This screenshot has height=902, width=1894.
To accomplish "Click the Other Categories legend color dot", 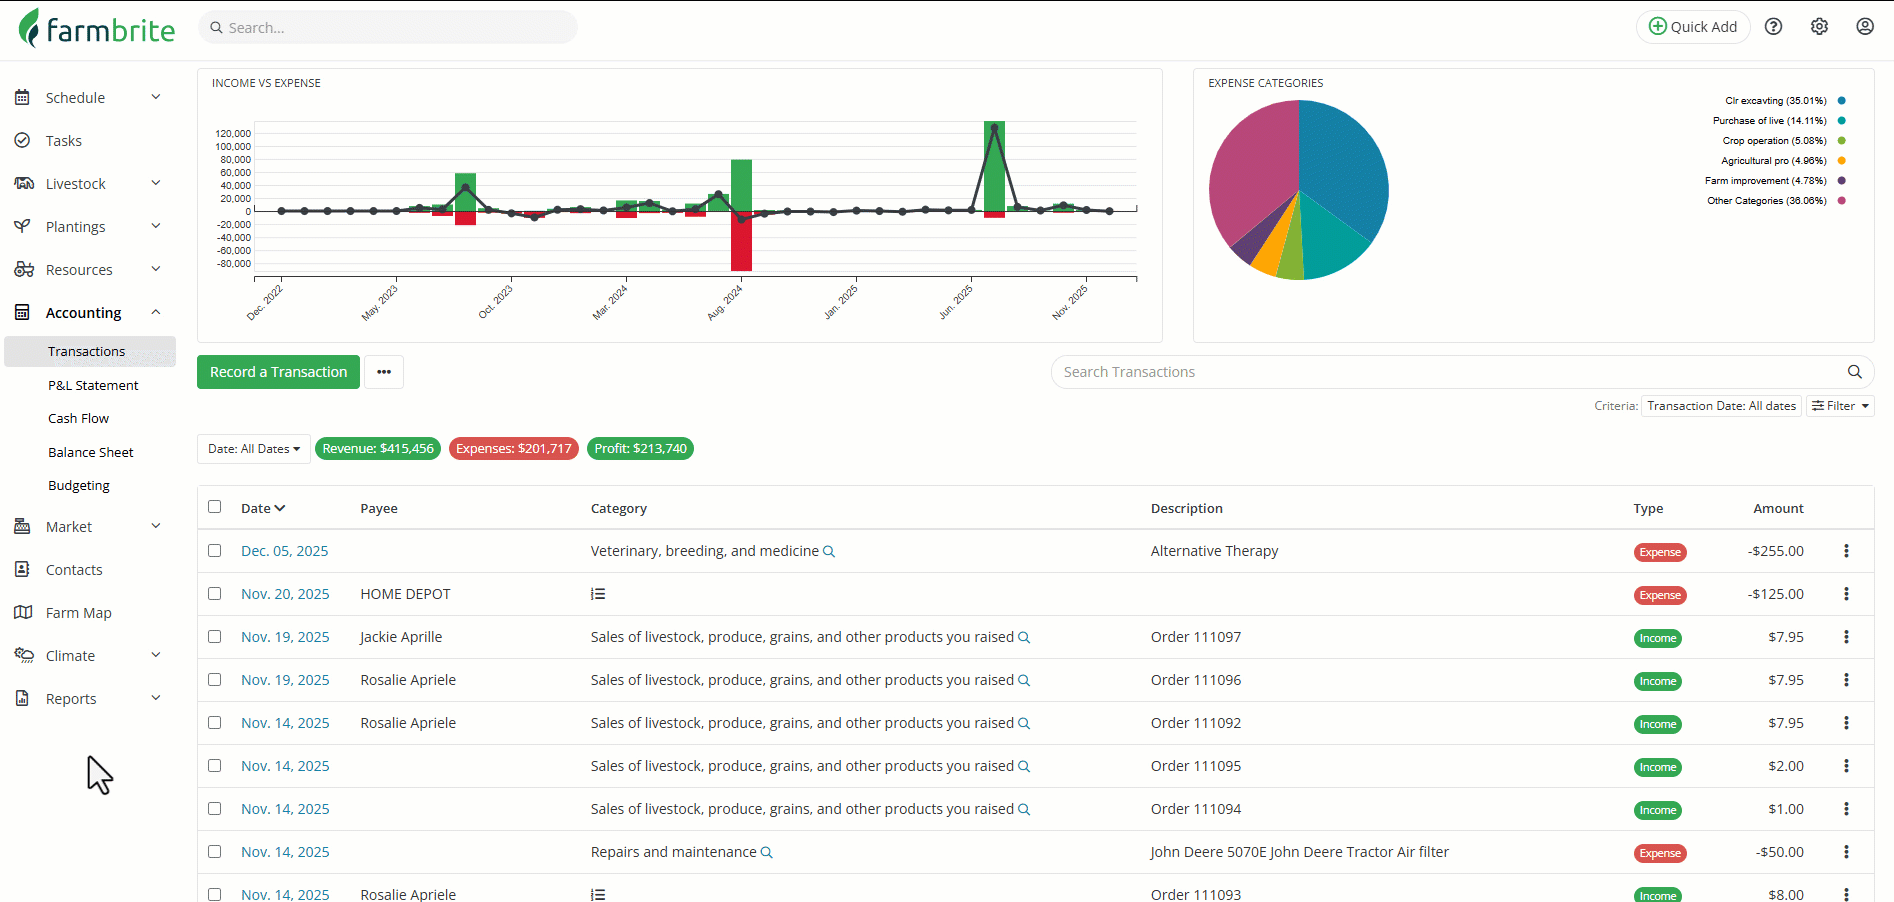I will 1841,201.
